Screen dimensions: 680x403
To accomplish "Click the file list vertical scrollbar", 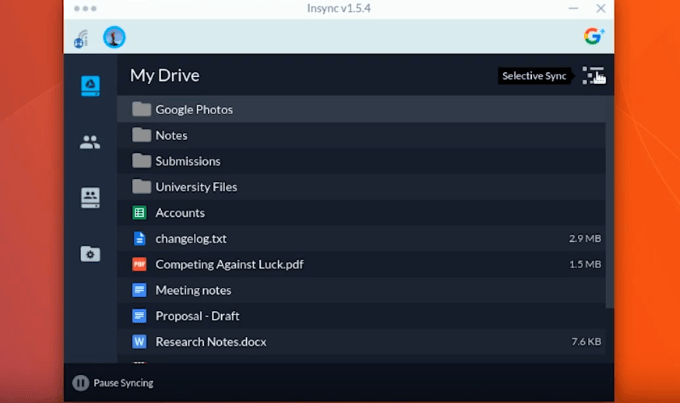I will [609, 202].
